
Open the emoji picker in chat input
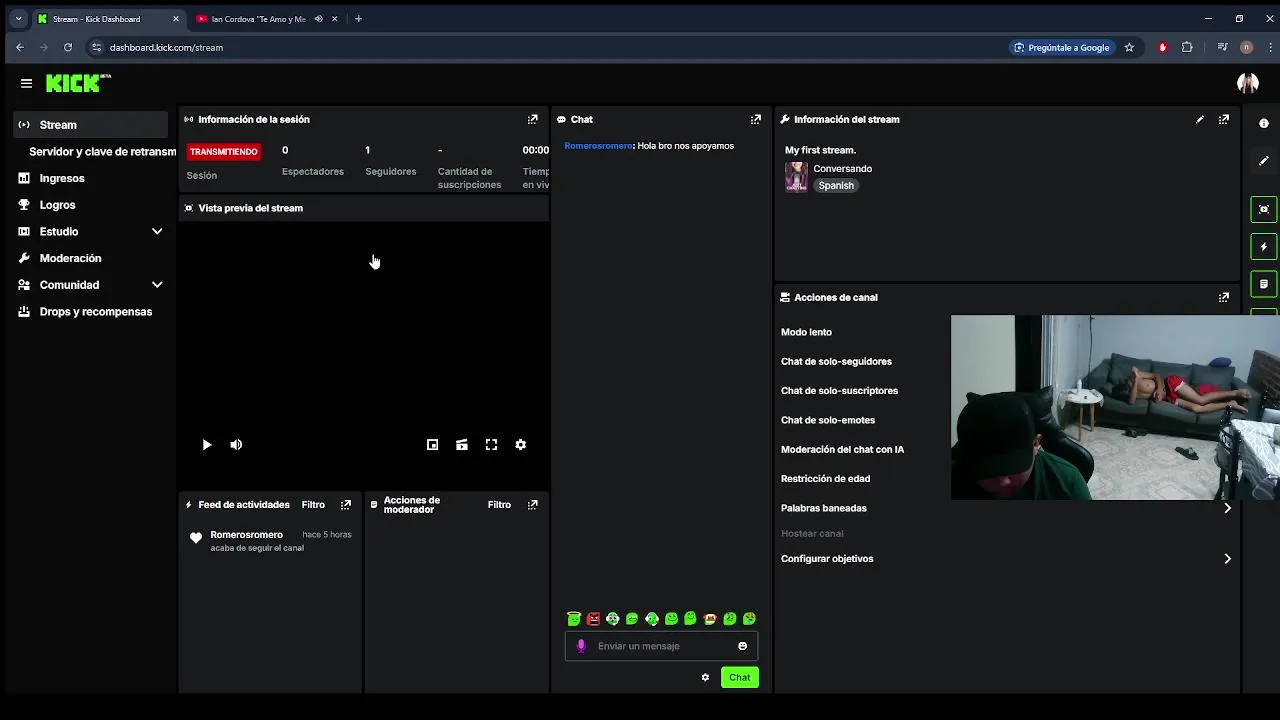(742, 646)
